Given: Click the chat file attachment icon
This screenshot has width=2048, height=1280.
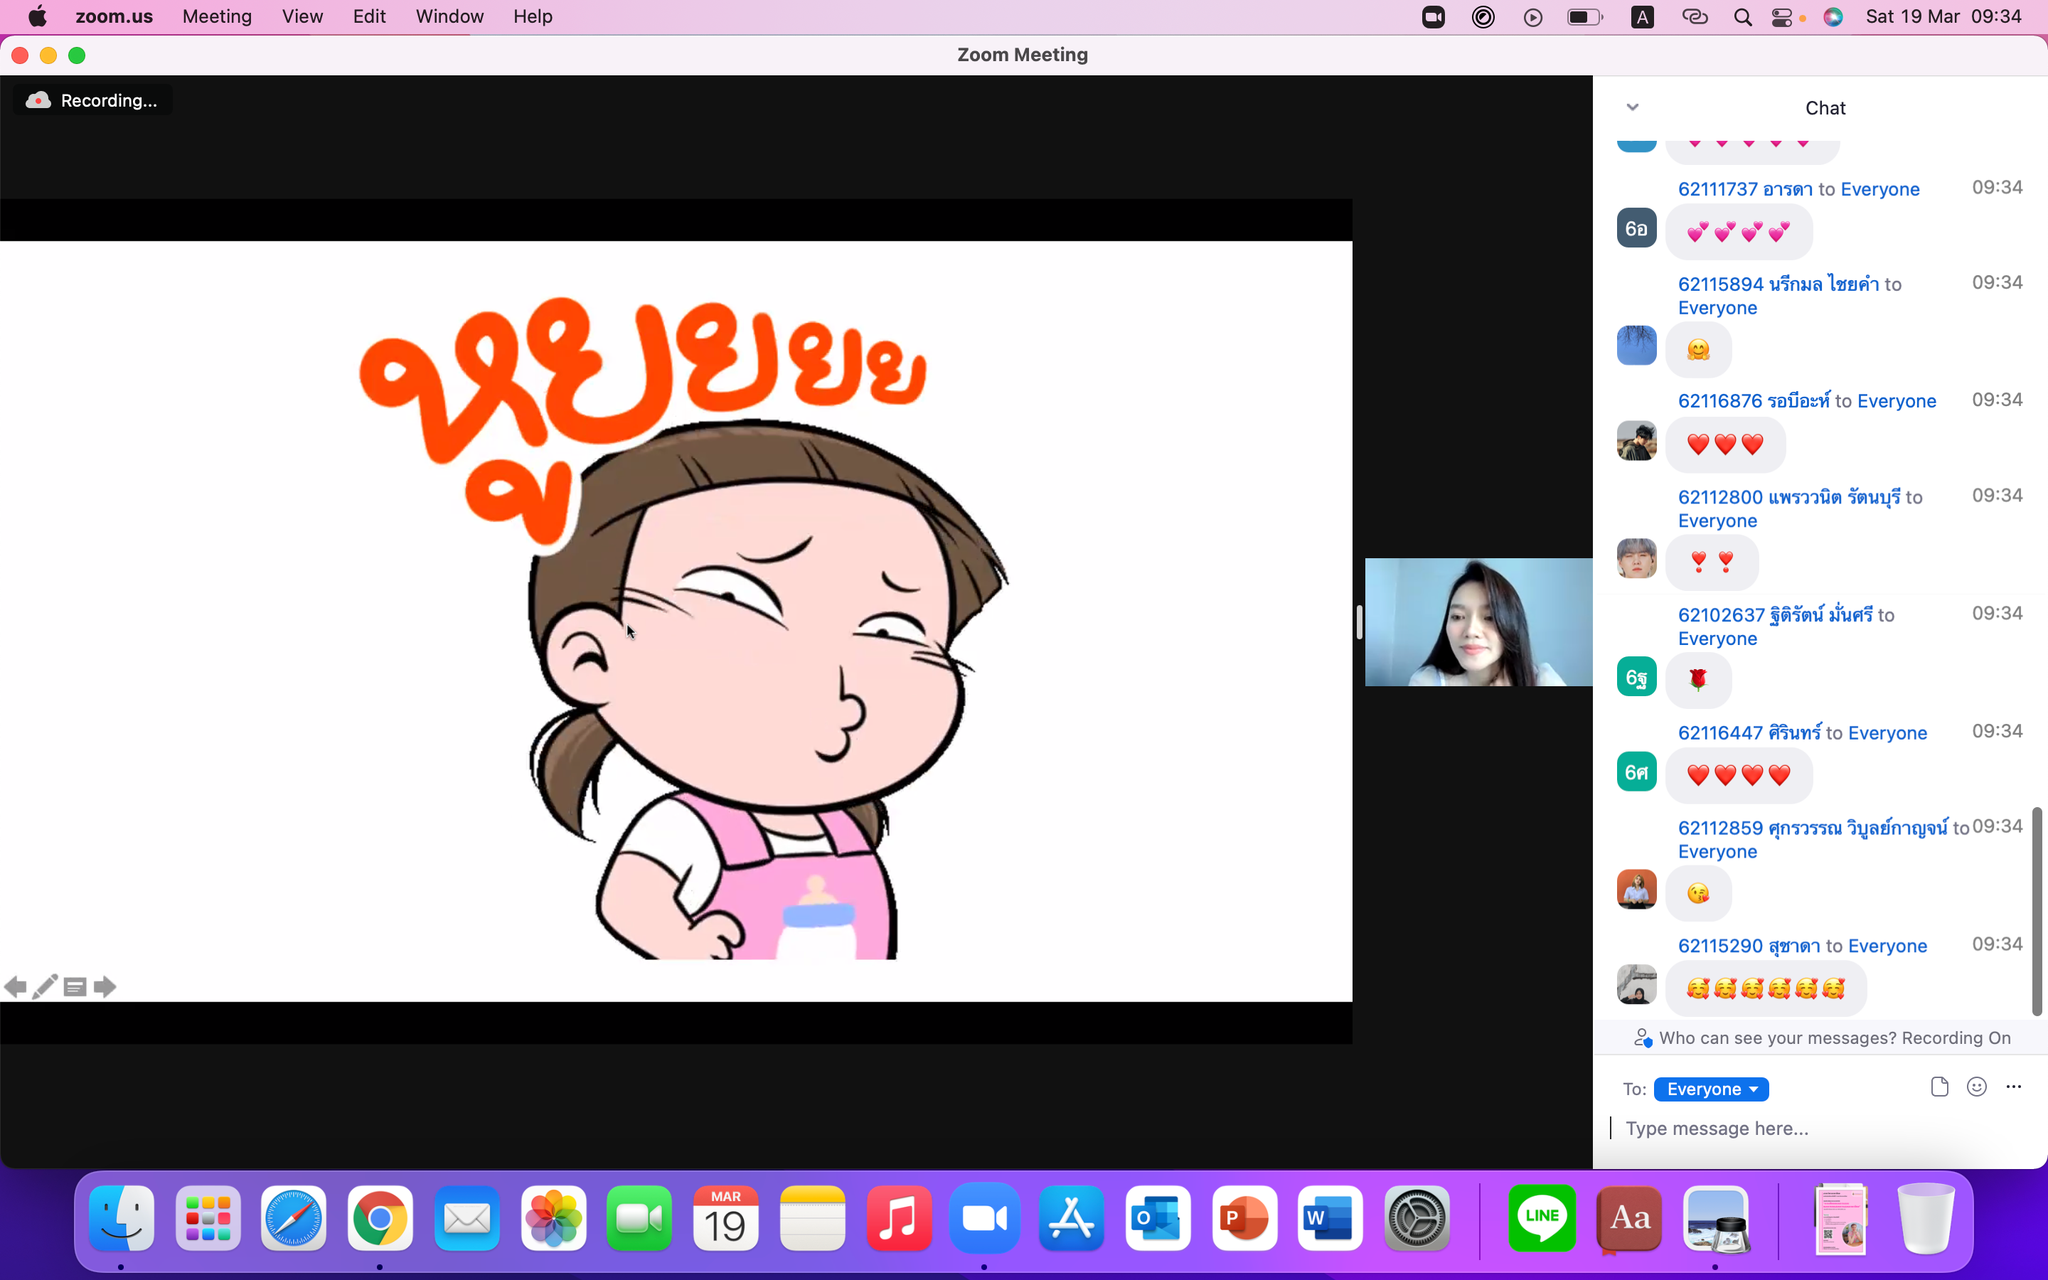Looking at the screenshot, I should coord(1939,1087).
